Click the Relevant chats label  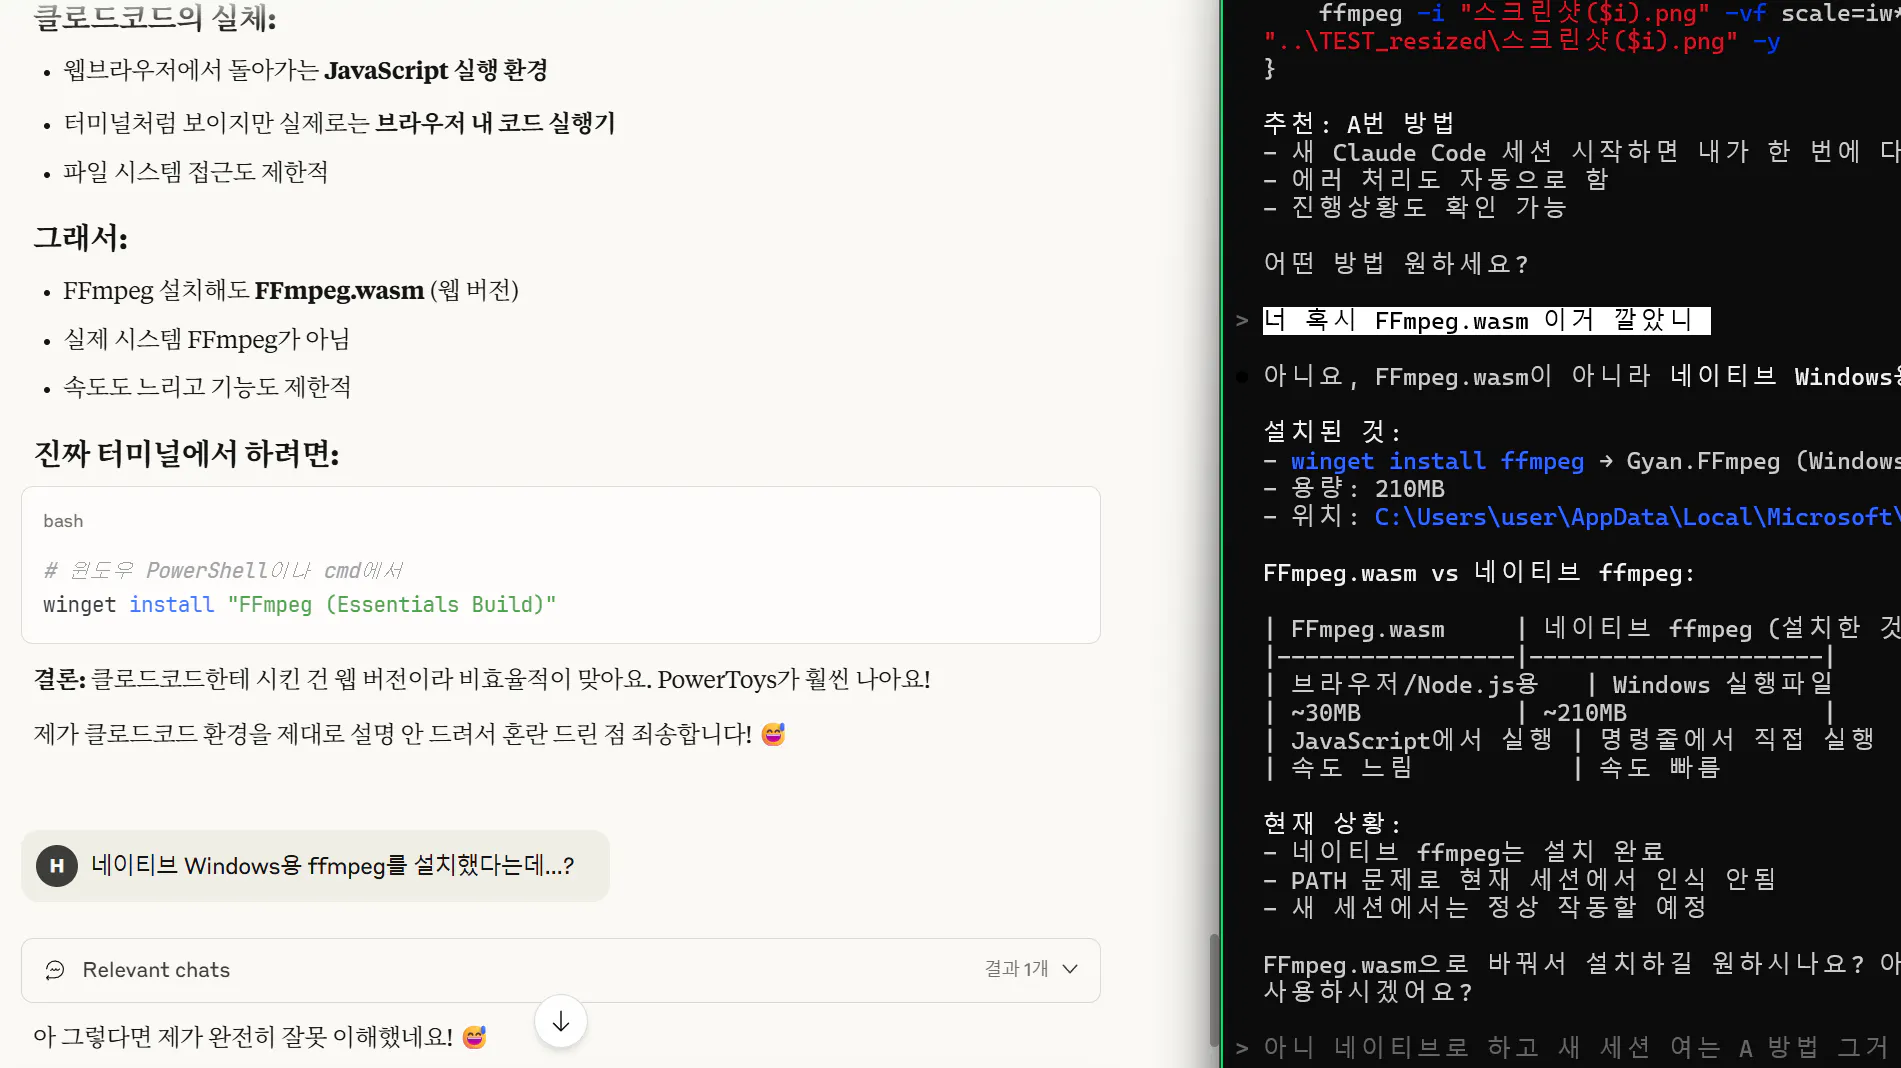[x=156, y=970]
